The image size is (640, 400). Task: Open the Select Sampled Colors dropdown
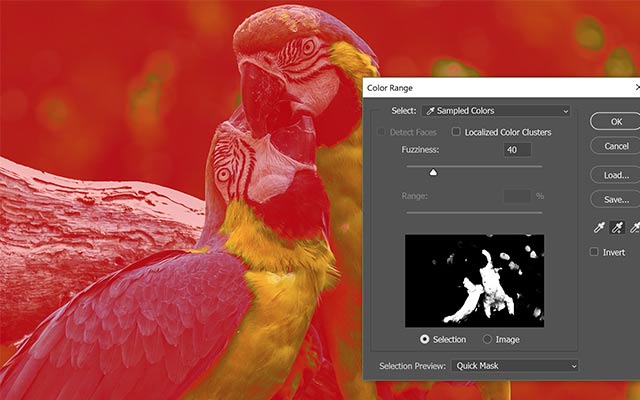coord(496,111)
